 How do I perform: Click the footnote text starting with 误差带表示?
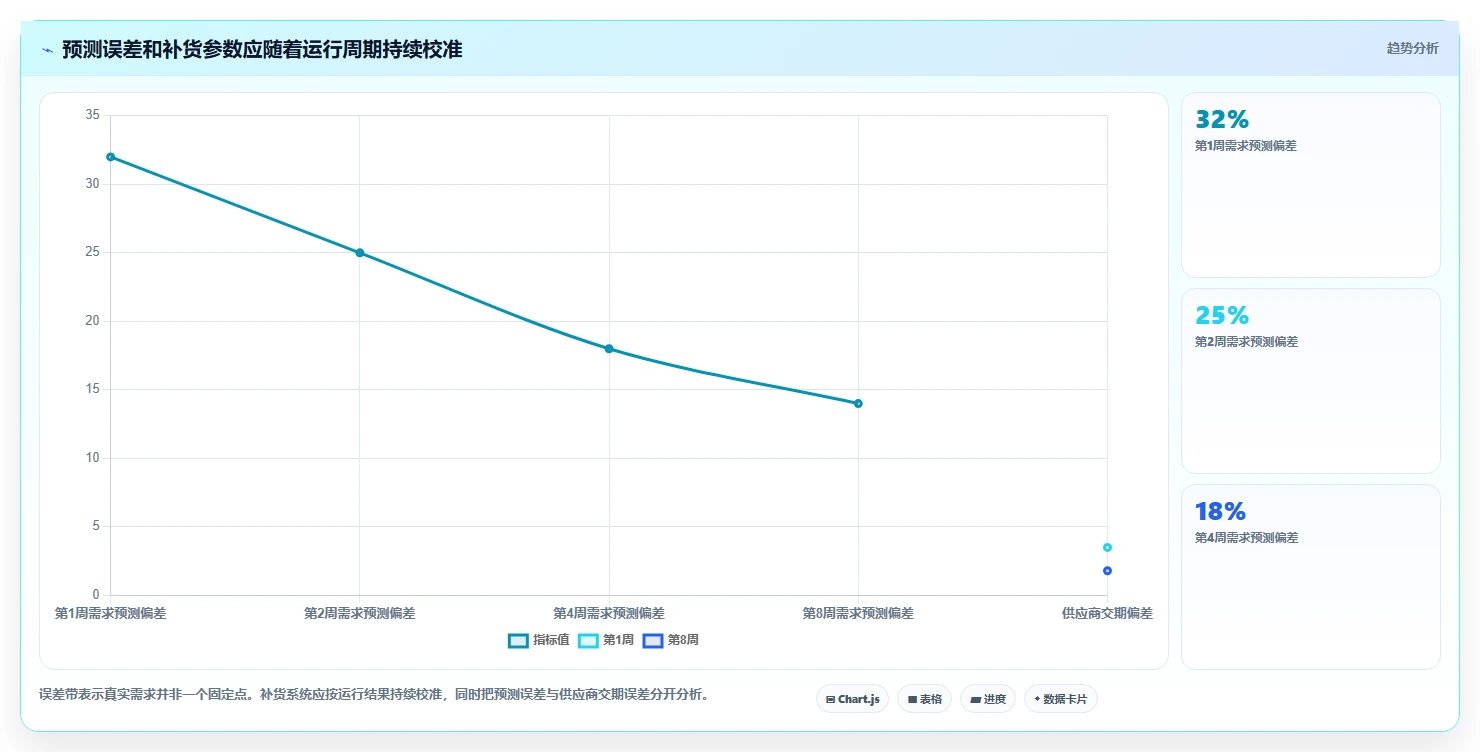[374, 694]
